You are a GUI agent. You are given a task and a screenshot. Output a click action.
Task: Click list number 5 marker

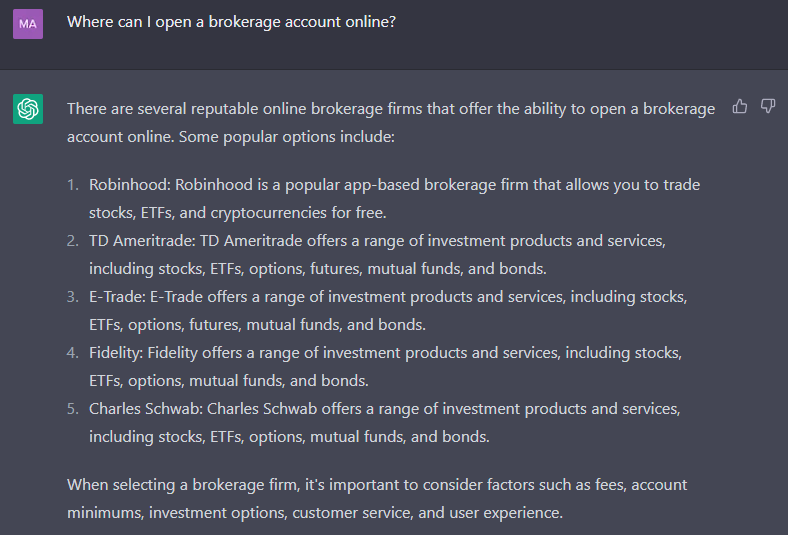[73, 409]
